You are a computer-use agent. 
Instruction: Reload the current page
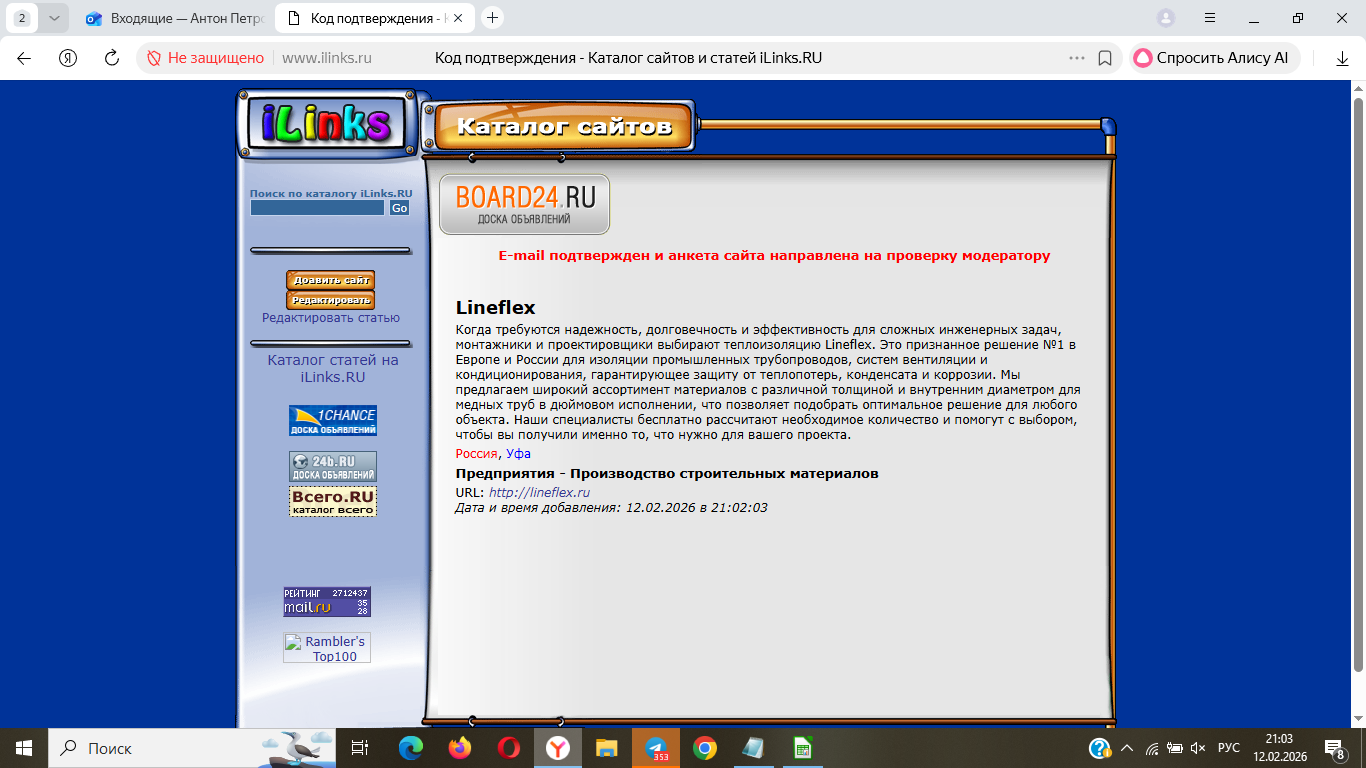coord(112,58)
